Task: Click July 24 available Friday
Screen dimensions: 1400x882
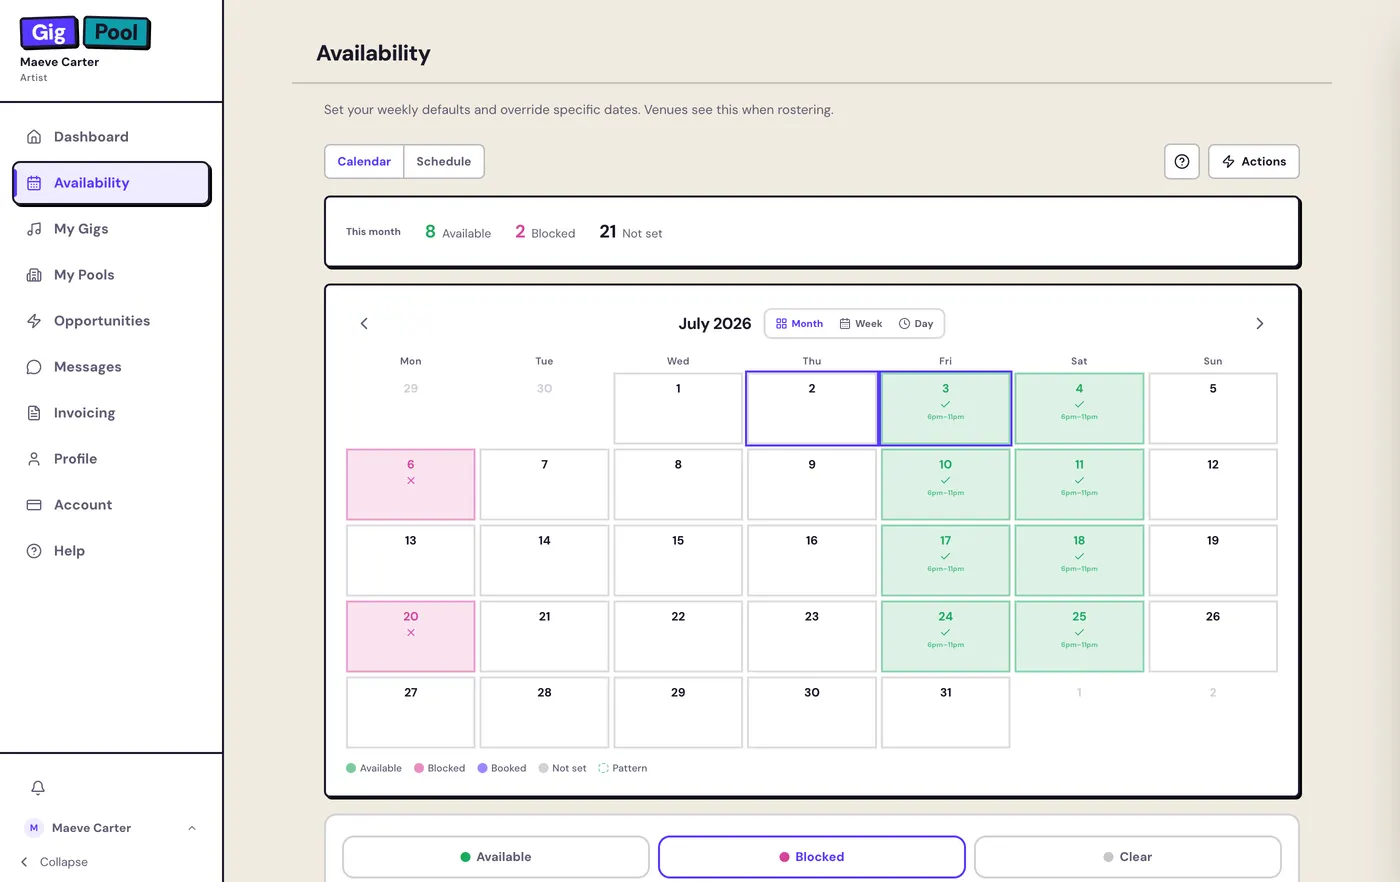Action: [x=946, y=636]
